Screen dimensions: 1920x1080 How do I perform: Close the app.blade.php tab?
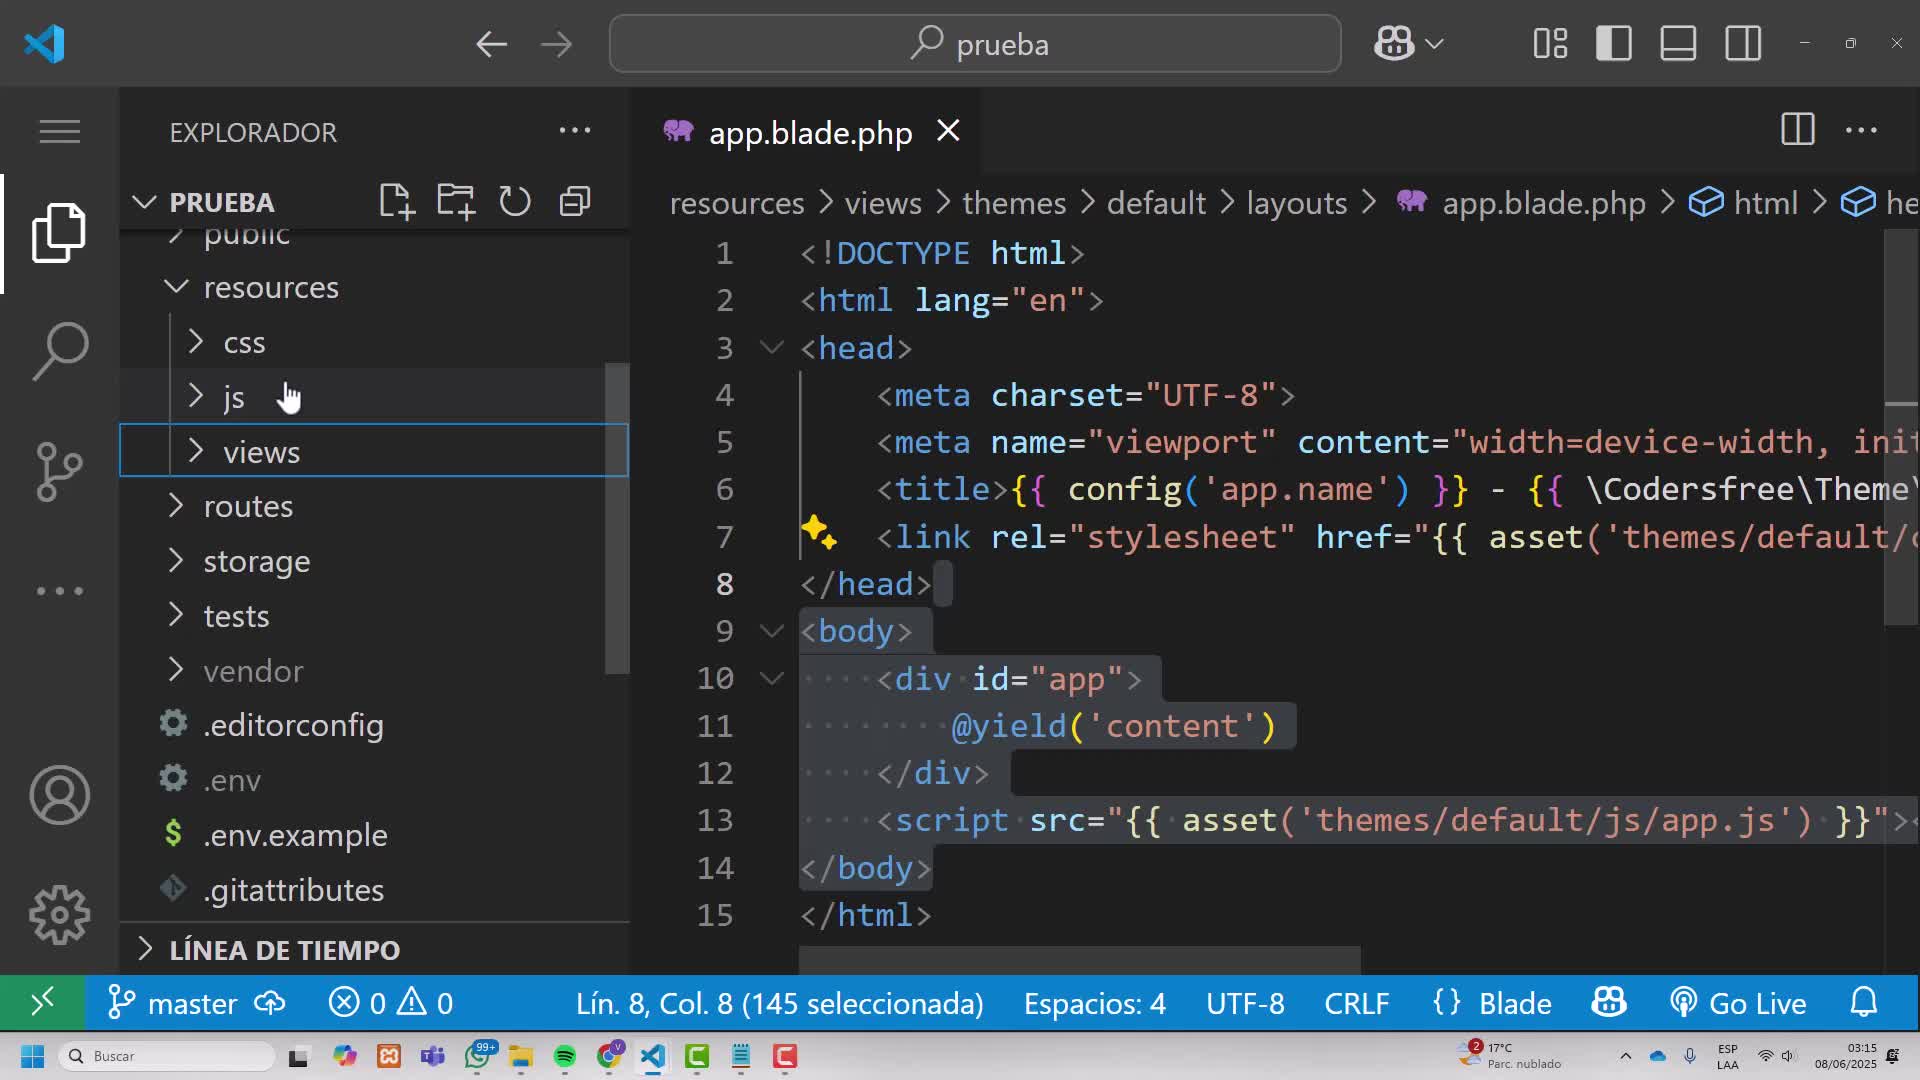coord(948,131)
